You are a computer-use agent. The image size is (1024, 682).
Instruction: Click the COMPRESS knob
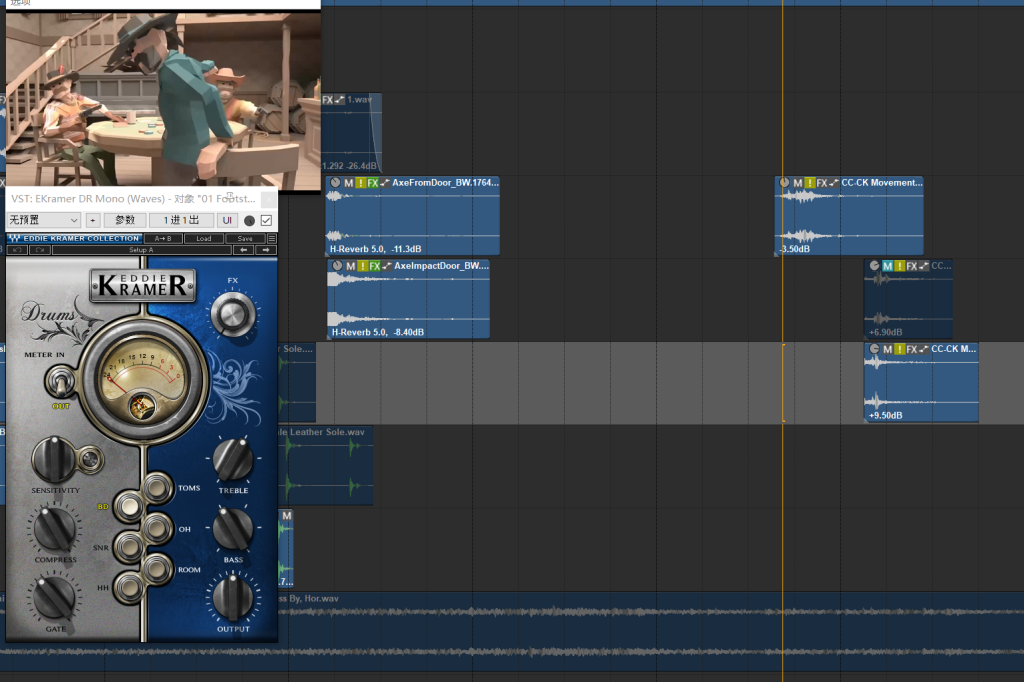pyautogui.click(x=55, y=528)
